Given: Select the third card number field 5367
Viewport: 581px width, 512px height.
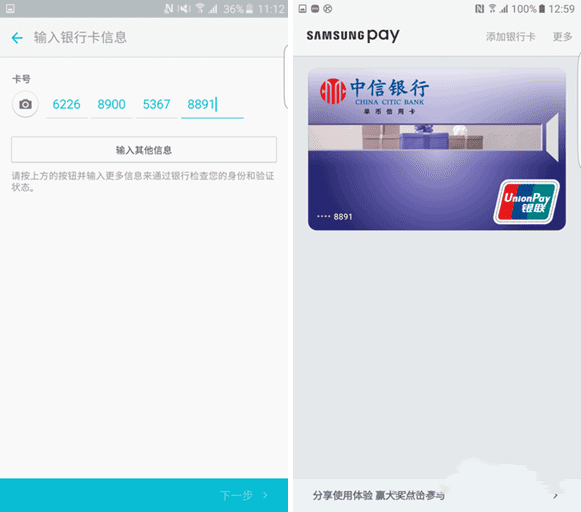Looking at the screenshot, I should [156, 104].
